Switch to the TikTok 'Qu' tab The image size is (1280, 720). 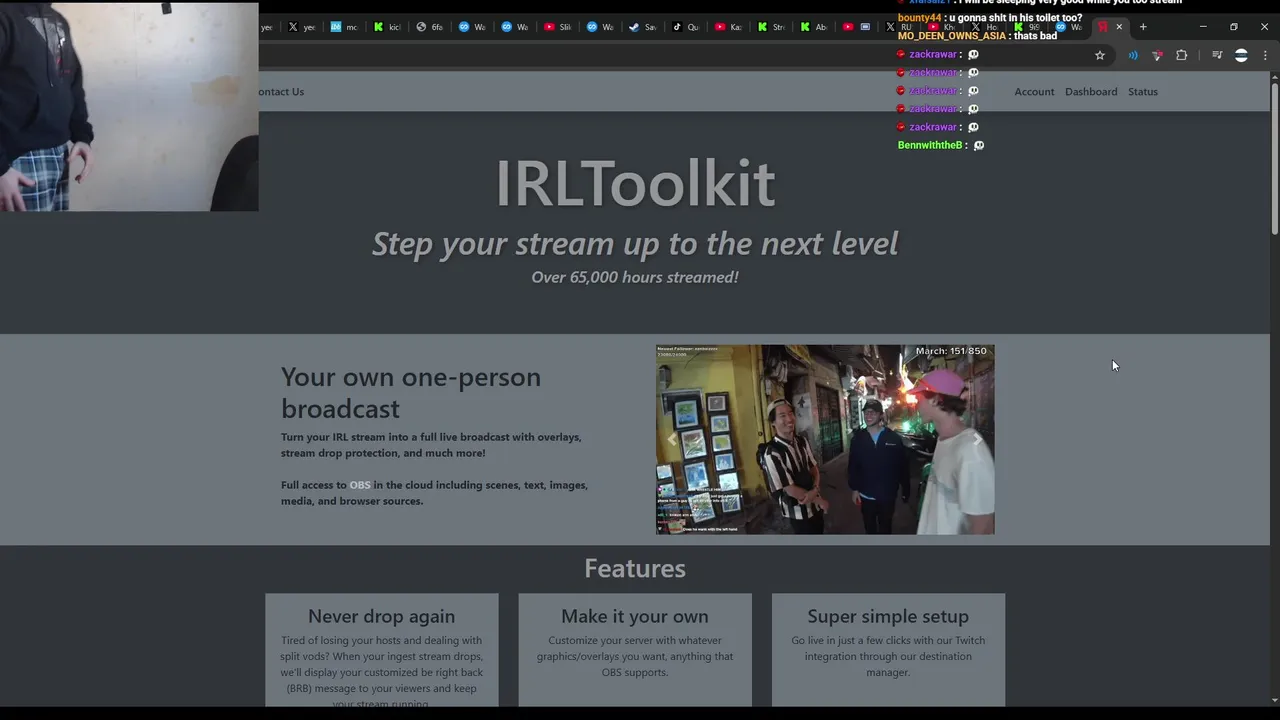point(686,27)
